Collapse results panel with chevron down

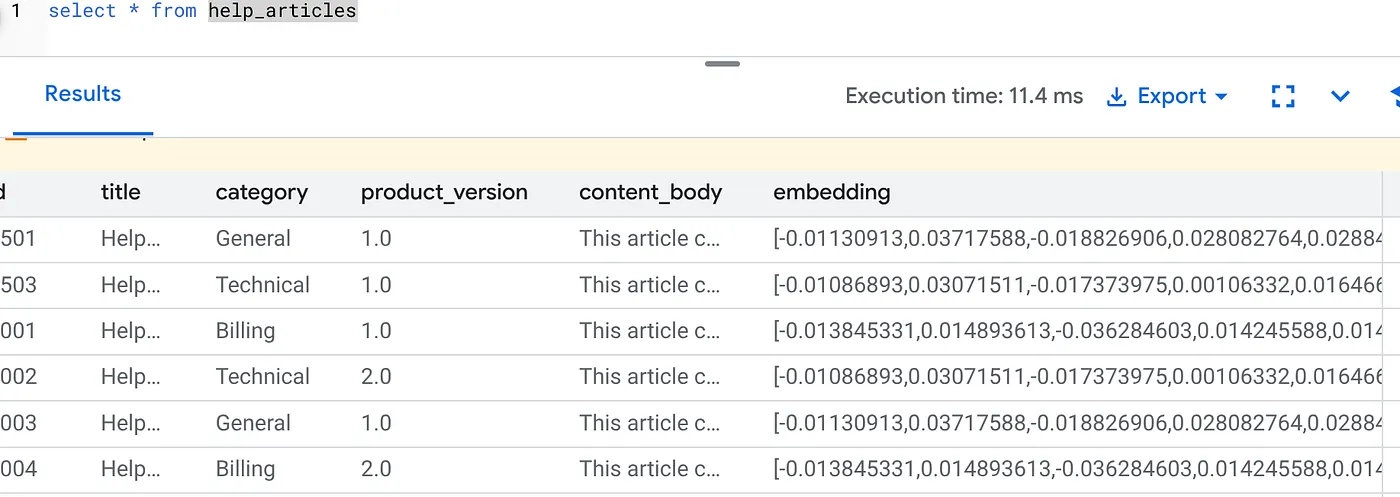[x=1340, y=97]
